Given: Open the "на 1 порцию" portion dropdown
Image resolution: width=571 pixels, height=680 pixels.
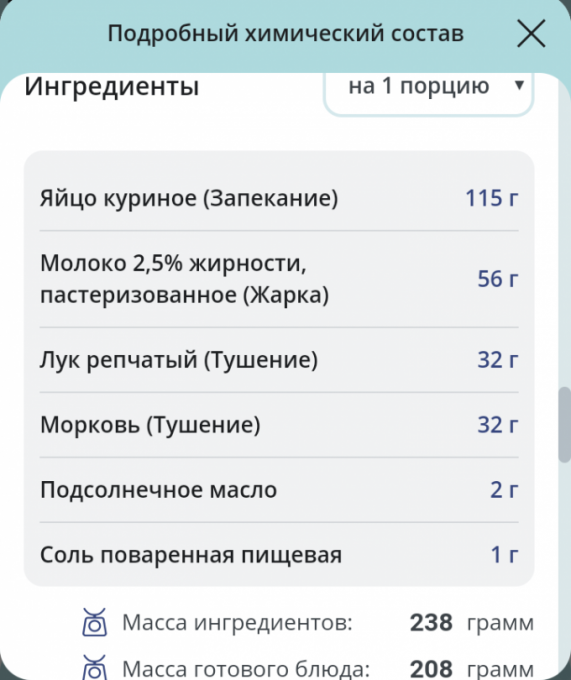Looking at the screenshot, I should click(x=428, y=91).
